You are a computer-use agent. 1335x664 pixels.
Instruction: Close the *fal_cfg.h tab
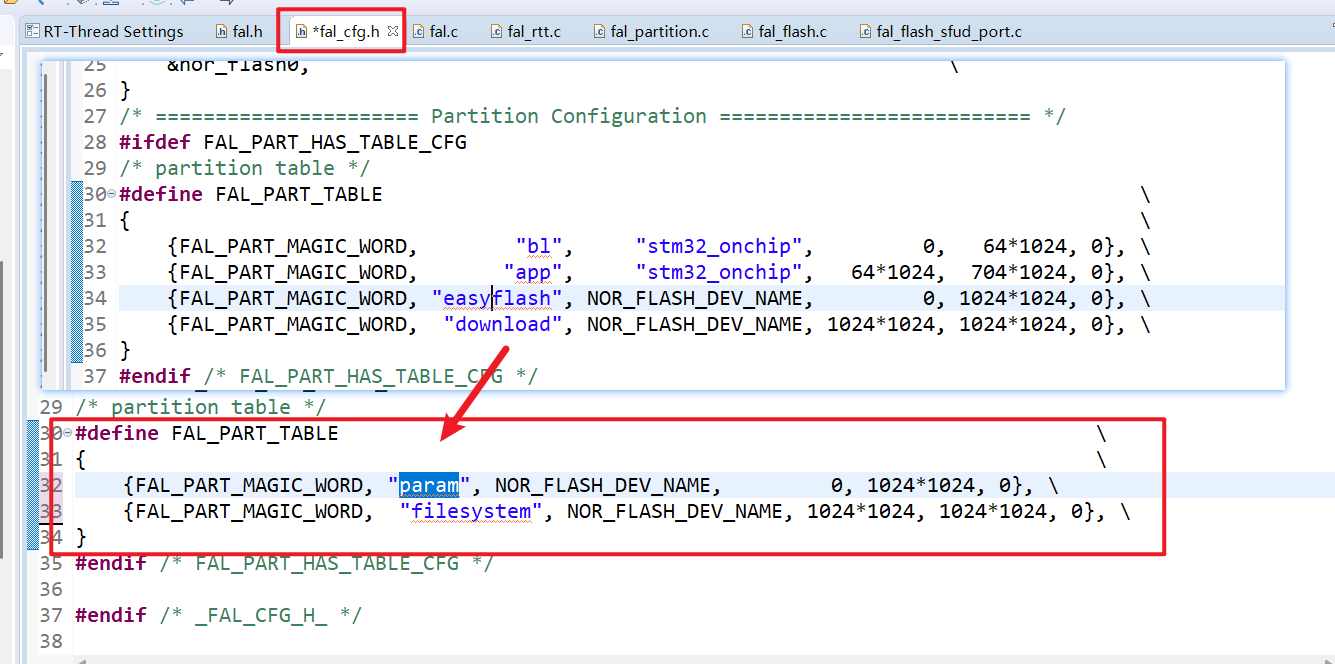click(x=392, y=31)
